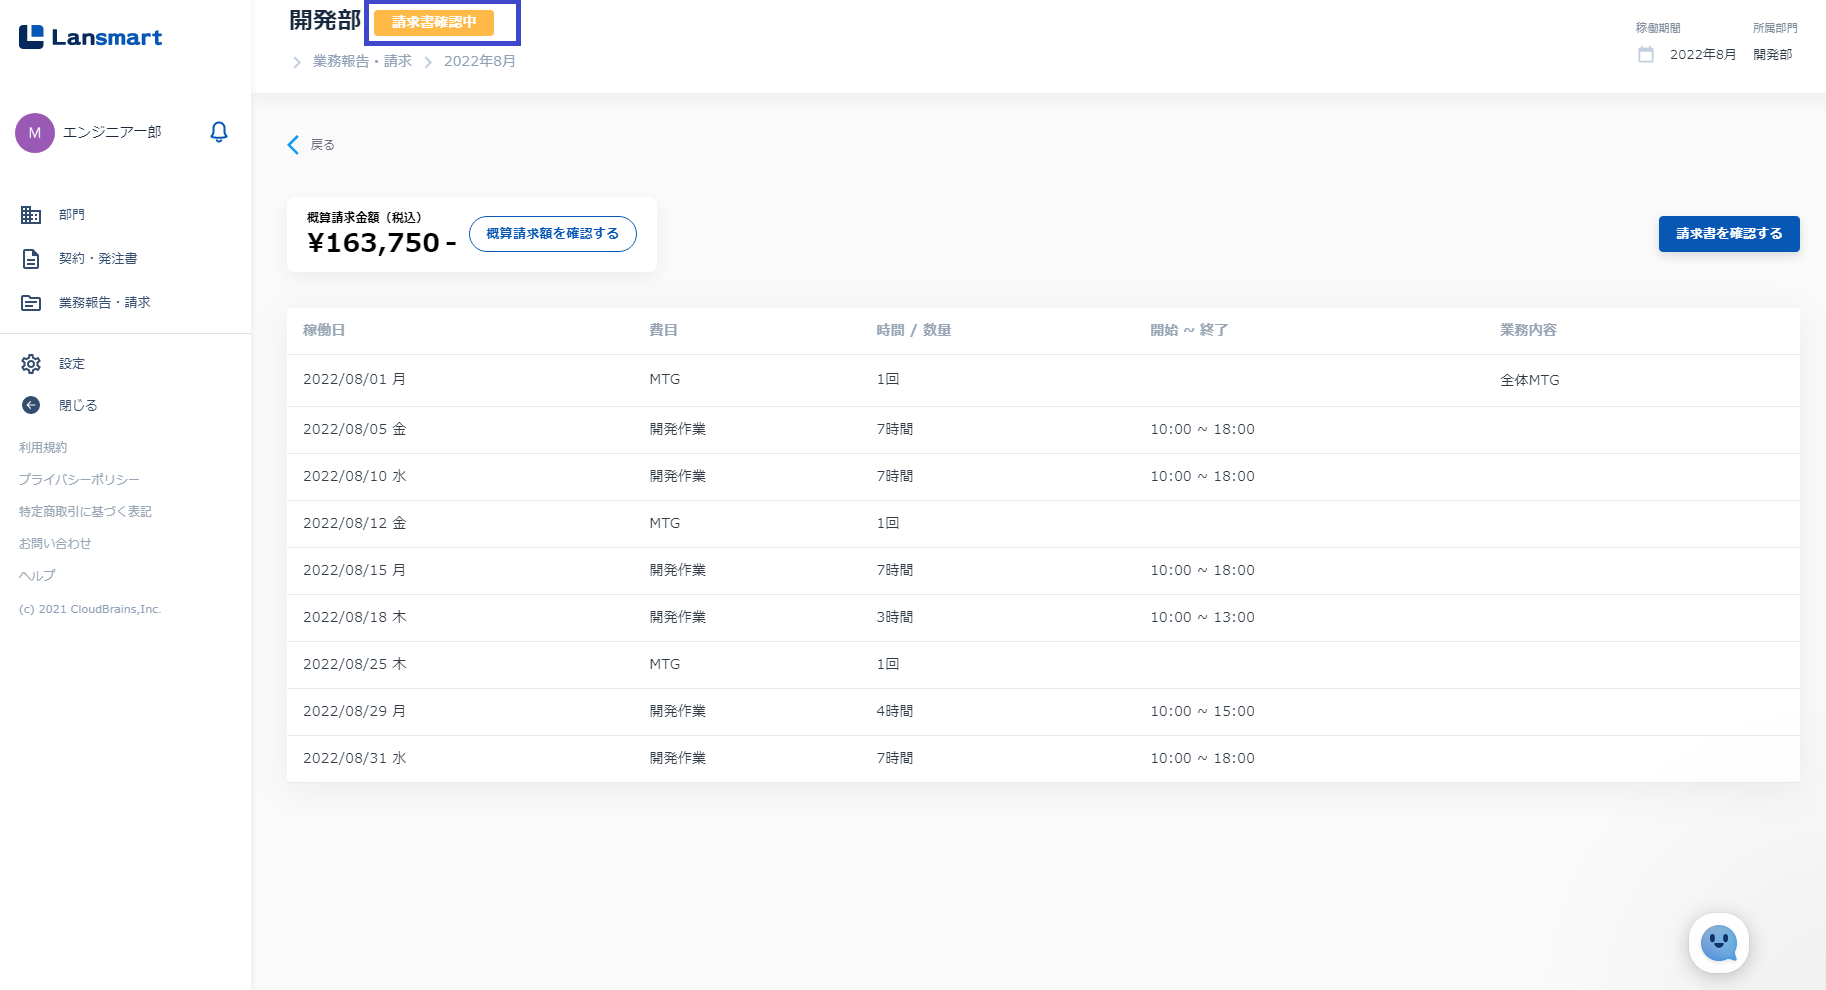Click the 稼働日 column header
Viewport: 1826px width, 990px height.
coord(324,330)
